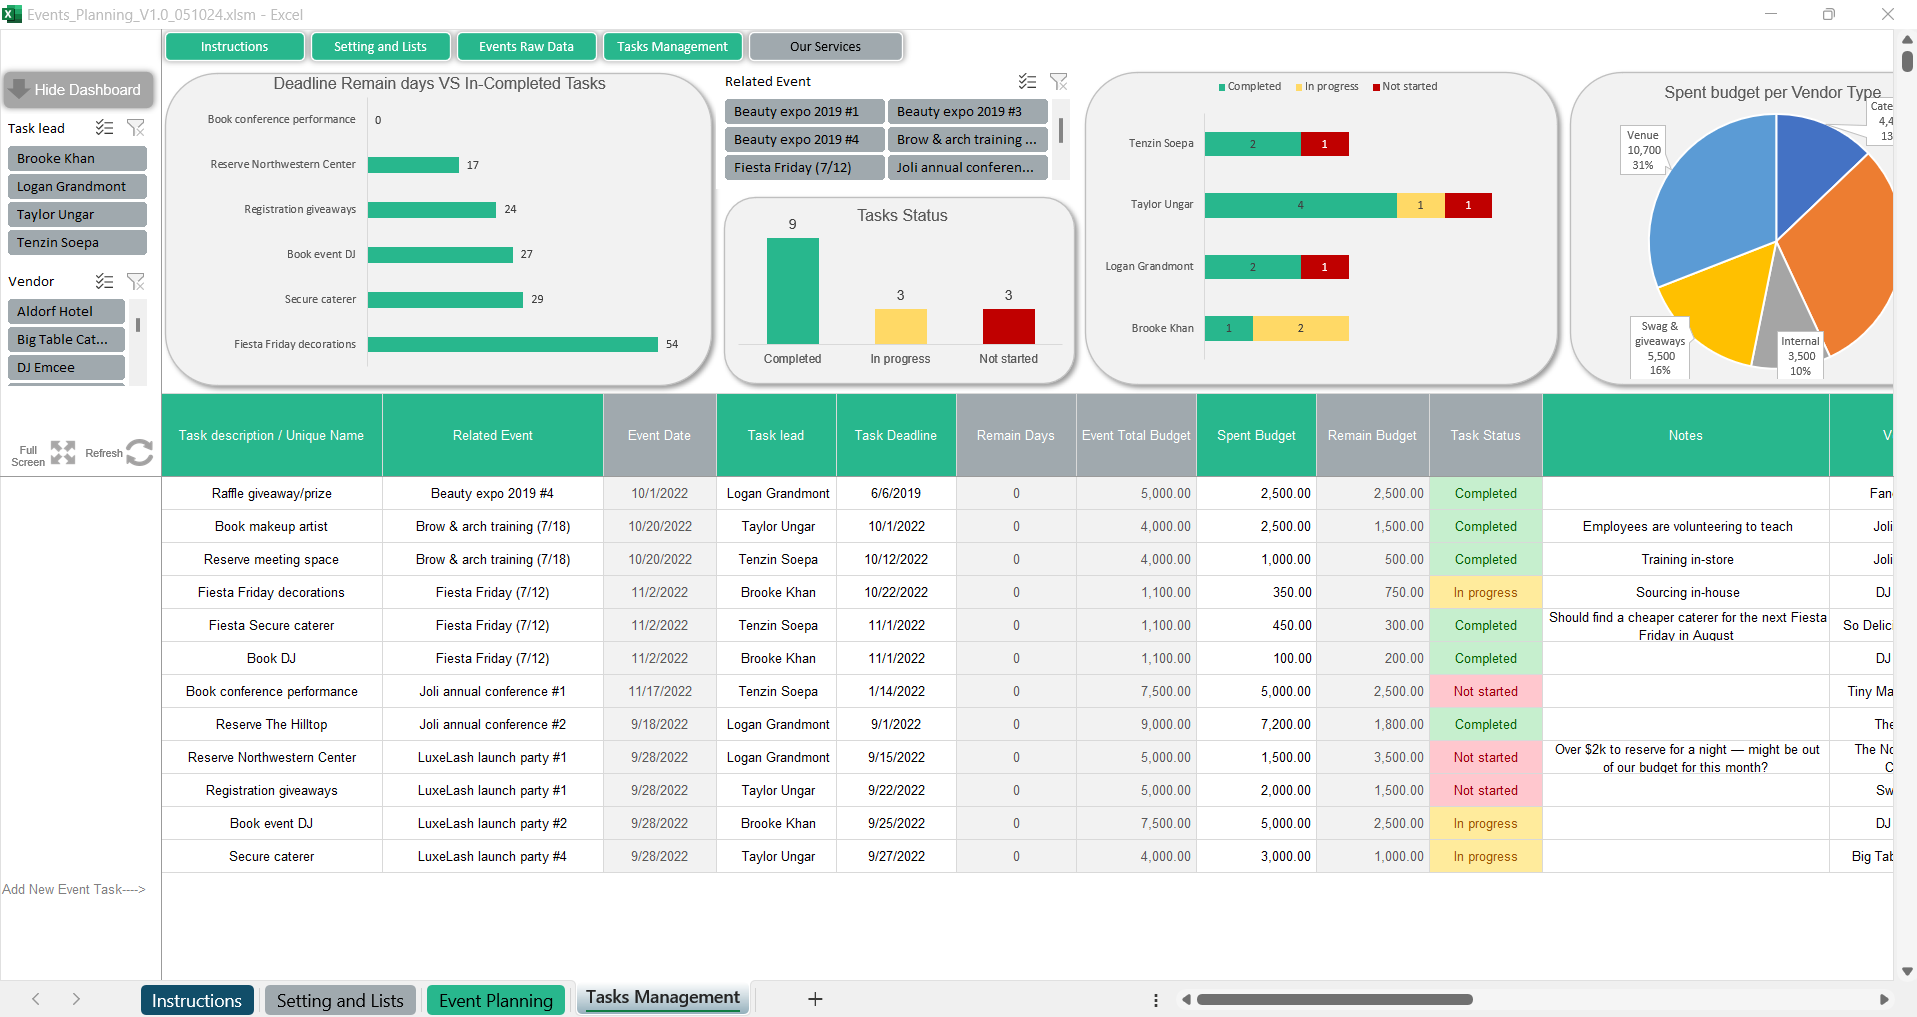This screenshot has width=1917, height=1017.
Task: Click the Events Raw Data button
Action: pyautogui.click(x=526, y=47)
